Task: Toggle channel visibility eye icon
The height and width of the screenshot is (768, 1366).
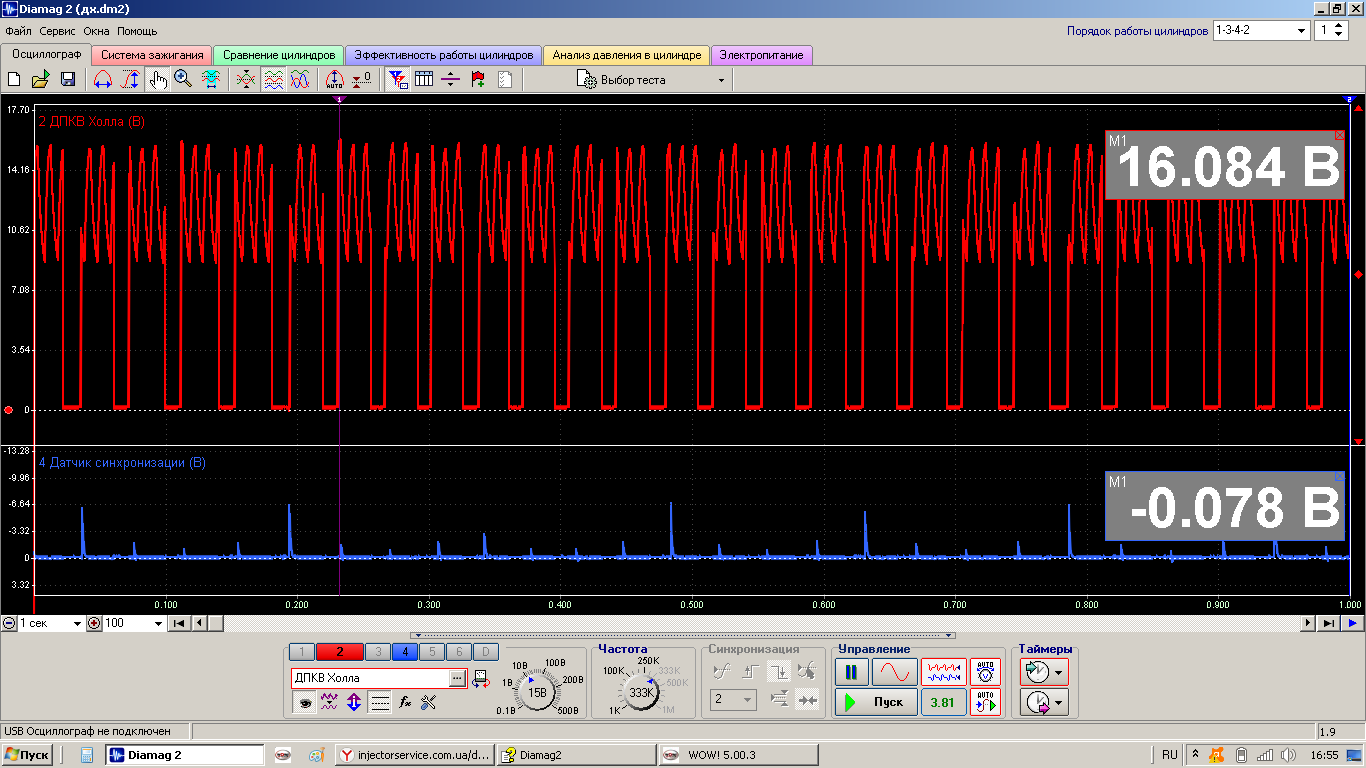Action: [x=303, y=703]
